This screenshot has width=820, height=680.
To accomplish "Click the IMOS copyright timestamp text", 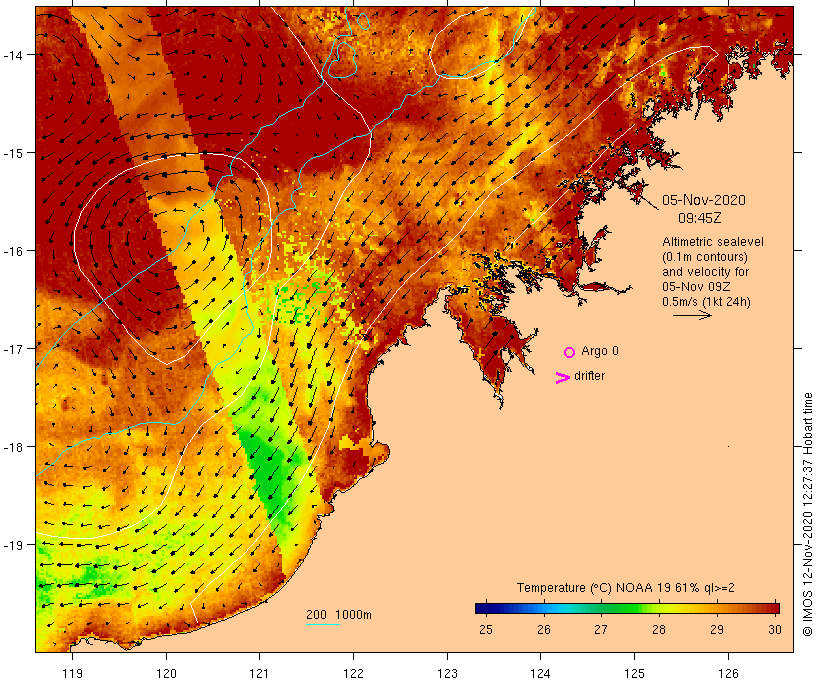I will pos(807,514).
